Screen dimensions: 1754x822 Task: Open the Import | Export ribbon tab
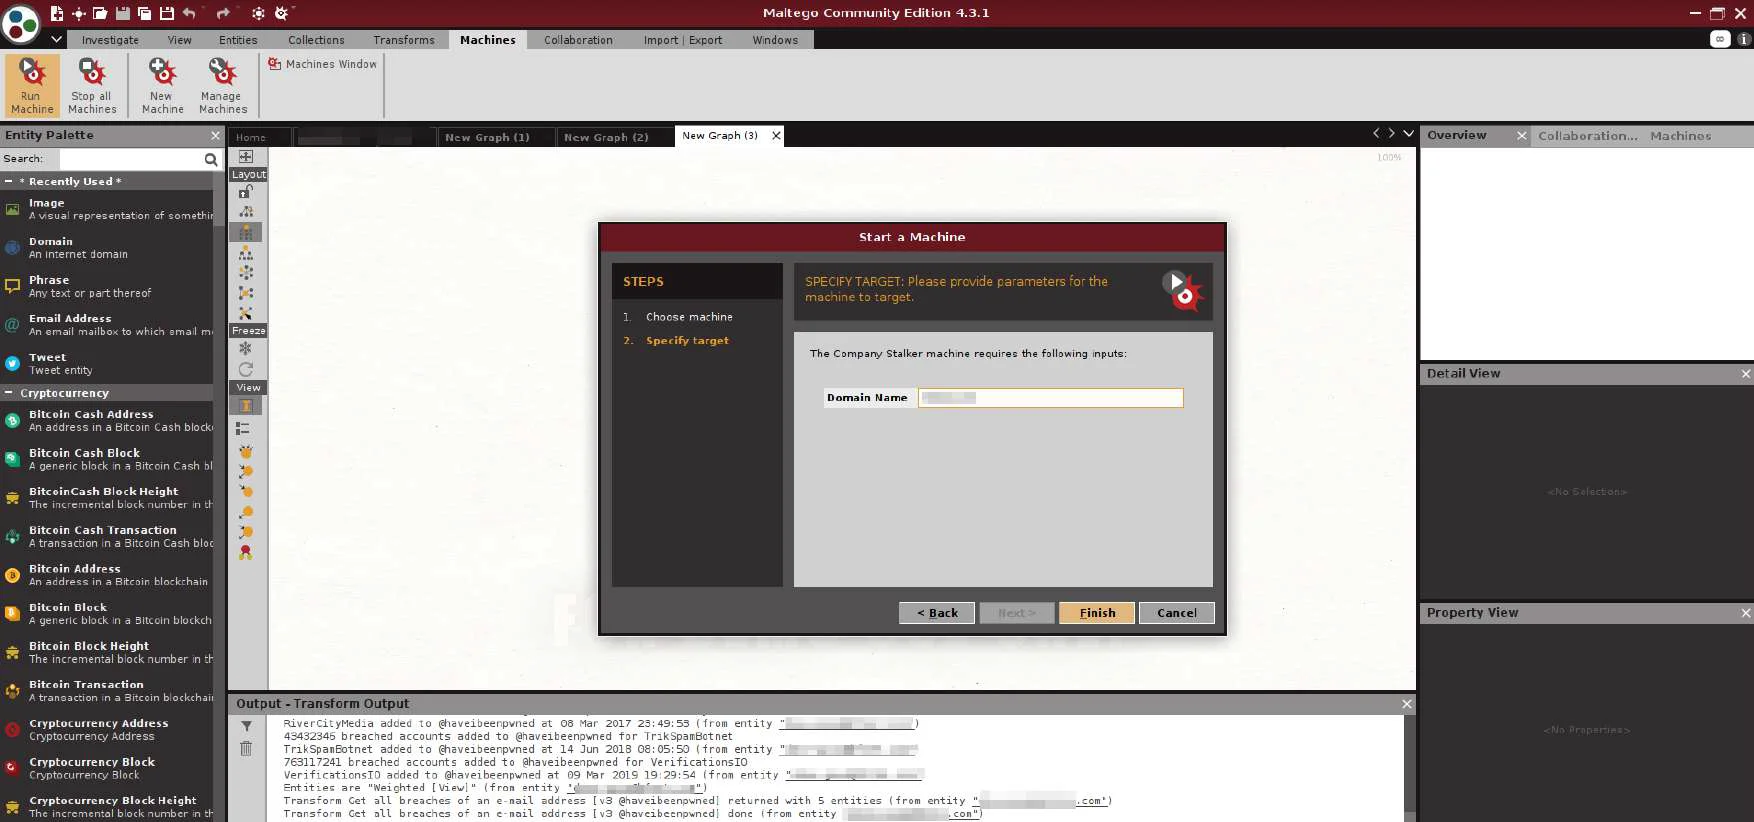(683, 40)
